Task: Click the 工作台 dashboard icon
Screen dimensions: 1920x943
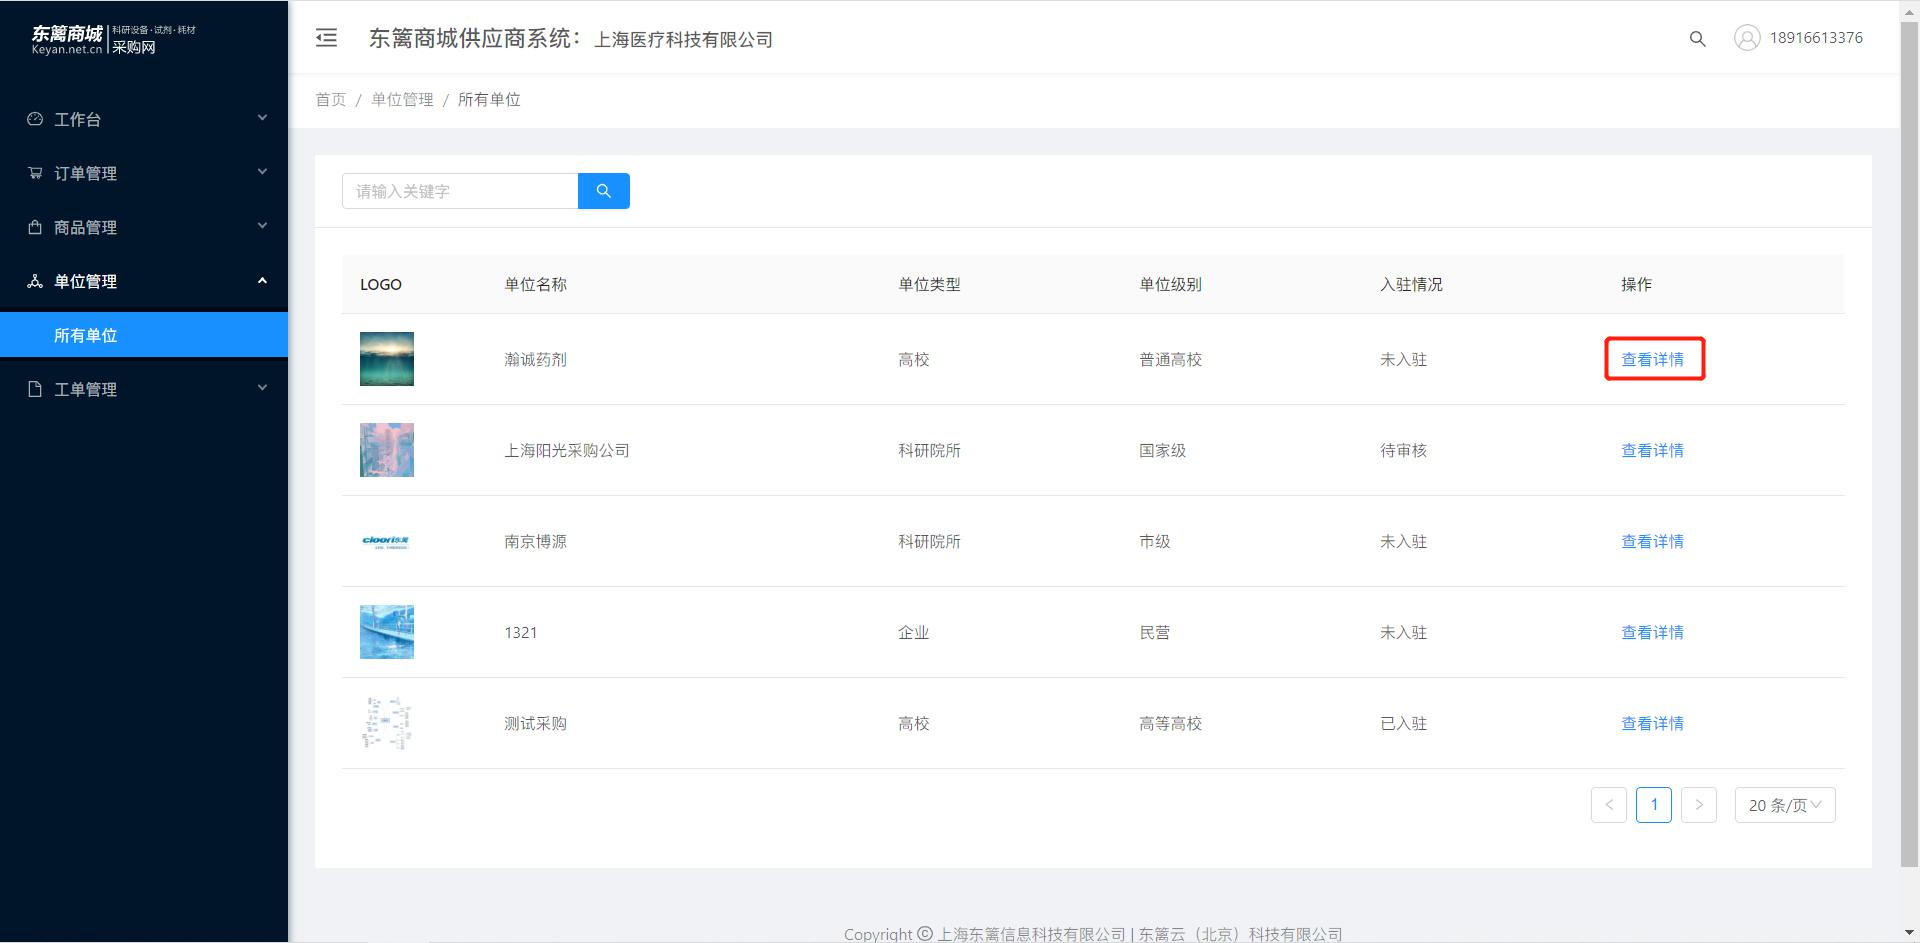Action: tap(35, 119)
